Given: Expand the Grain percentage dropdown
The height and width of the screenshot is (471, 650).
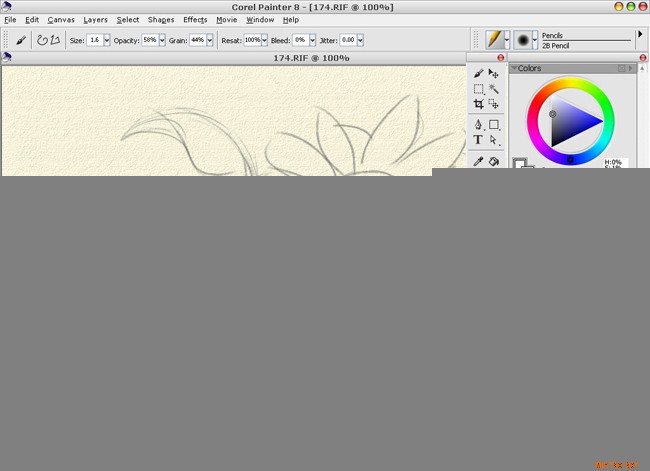Looking at the screenshot, I should click(210, 40).
